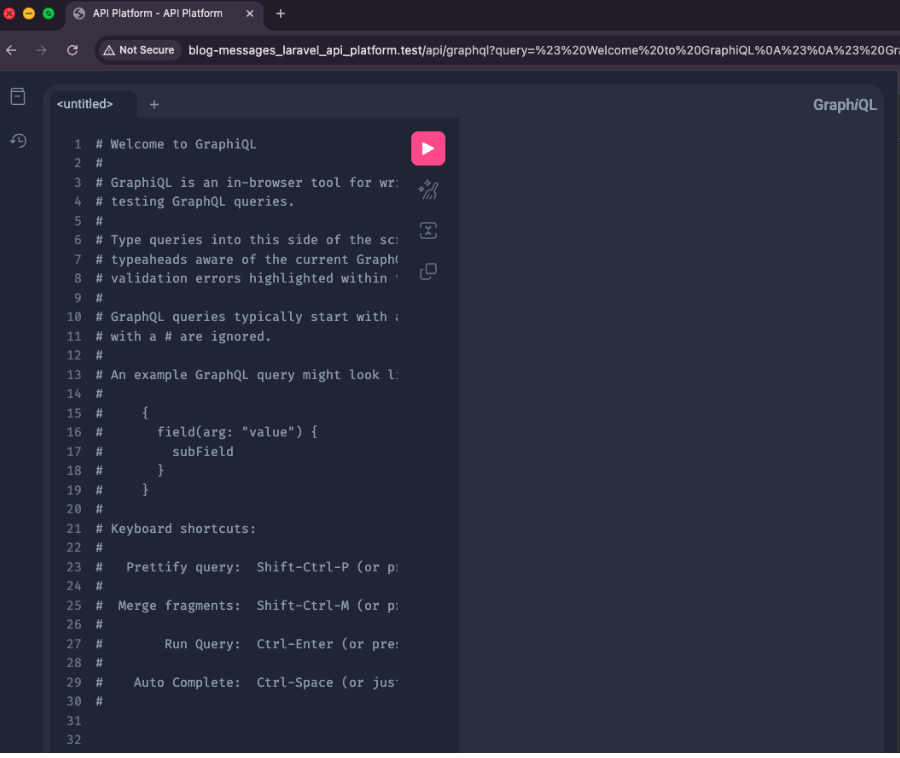Click the empty response results pane

(670, 435)
